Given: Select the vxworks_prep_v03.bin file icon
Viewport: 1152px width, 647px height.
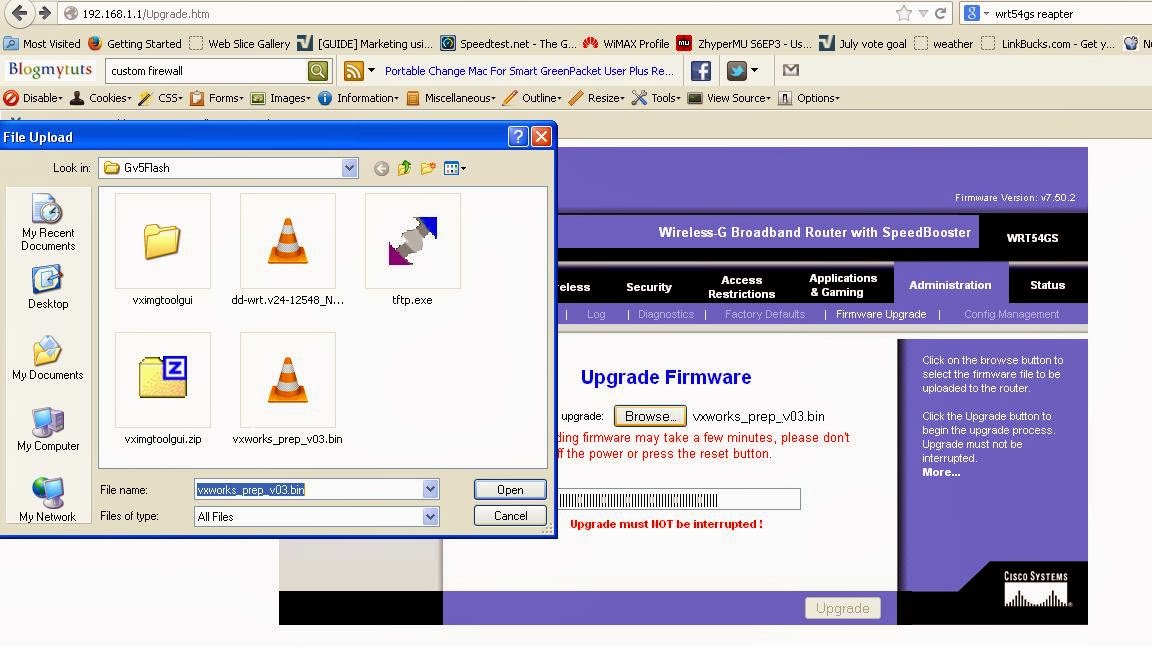Looking at the screenshot, I should 287,380.
